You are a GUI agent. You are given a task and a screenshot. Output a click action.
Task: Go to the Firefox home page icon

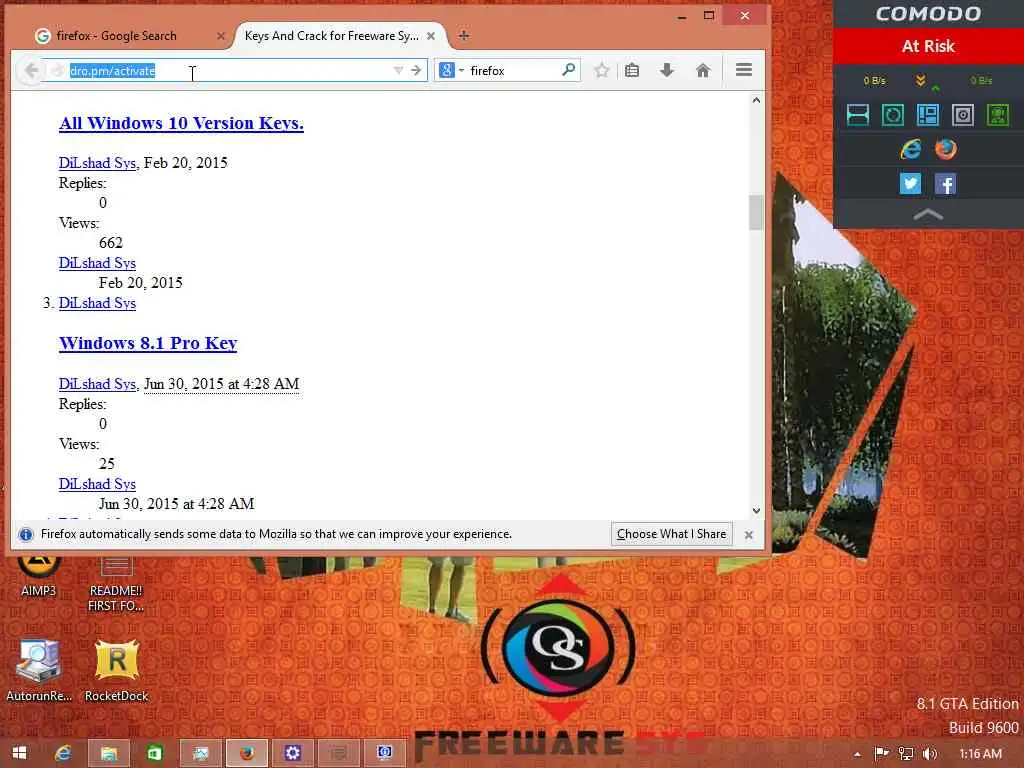click(x=703, y=70)
